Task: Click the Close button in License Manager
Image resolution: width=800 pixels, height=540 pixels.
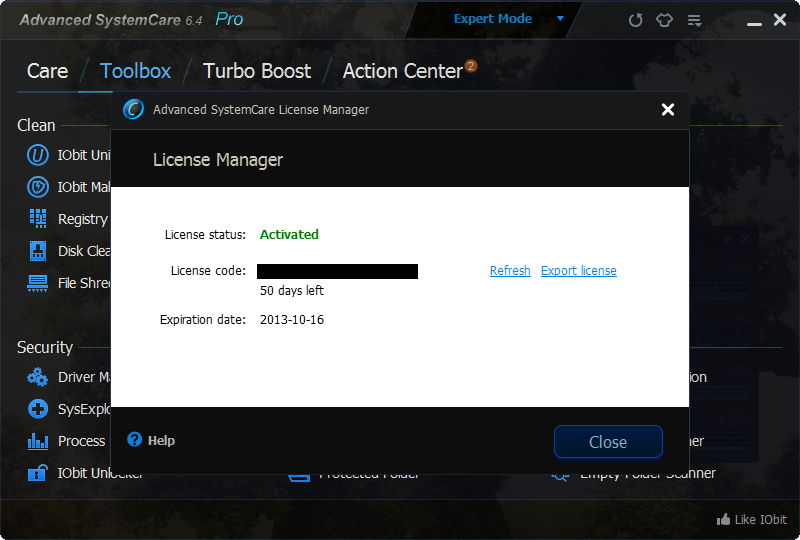Action: (608, 441)
